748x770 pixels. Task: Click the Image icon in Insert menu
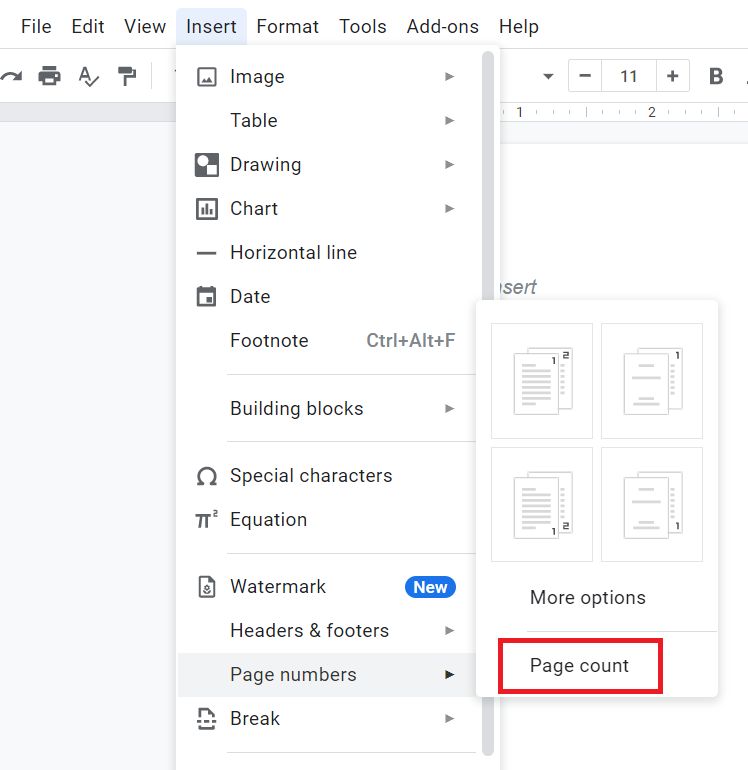pyautogui.click(x=206, y=77)
